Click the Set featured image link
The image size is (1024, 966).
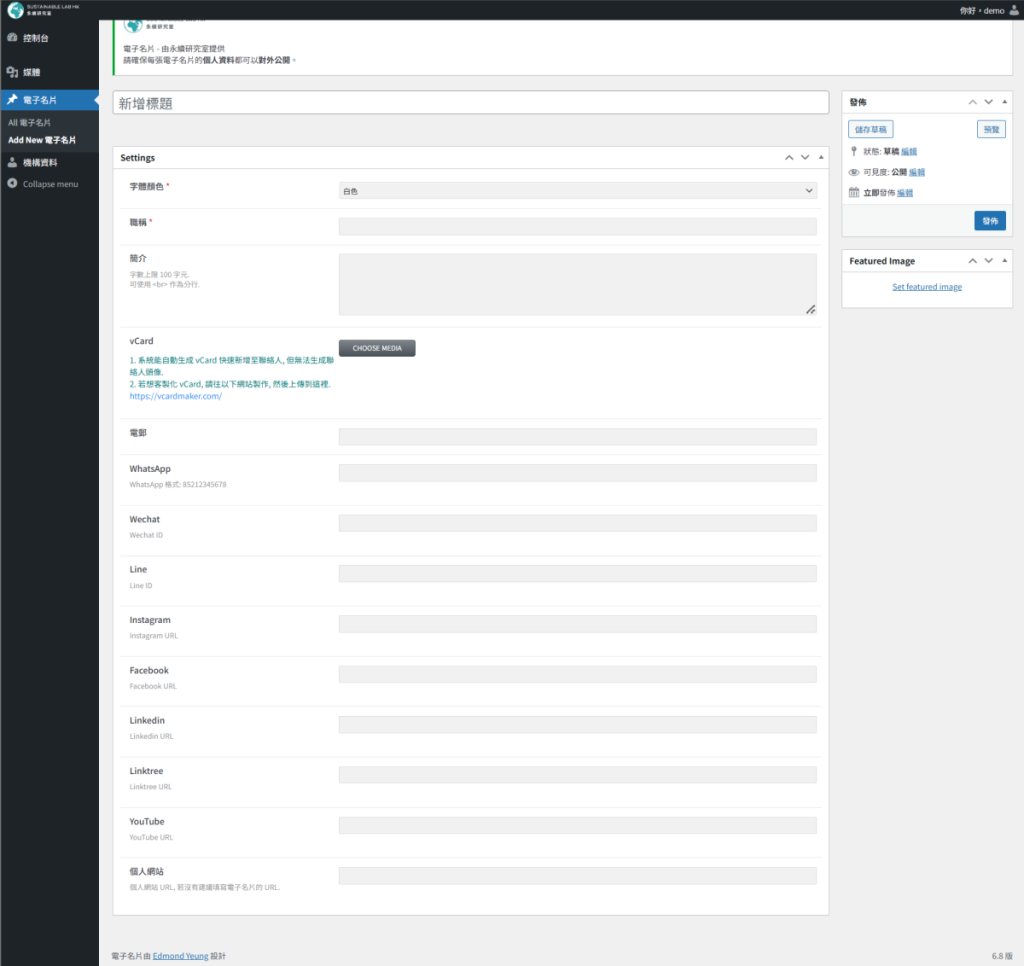click(927, 287)
